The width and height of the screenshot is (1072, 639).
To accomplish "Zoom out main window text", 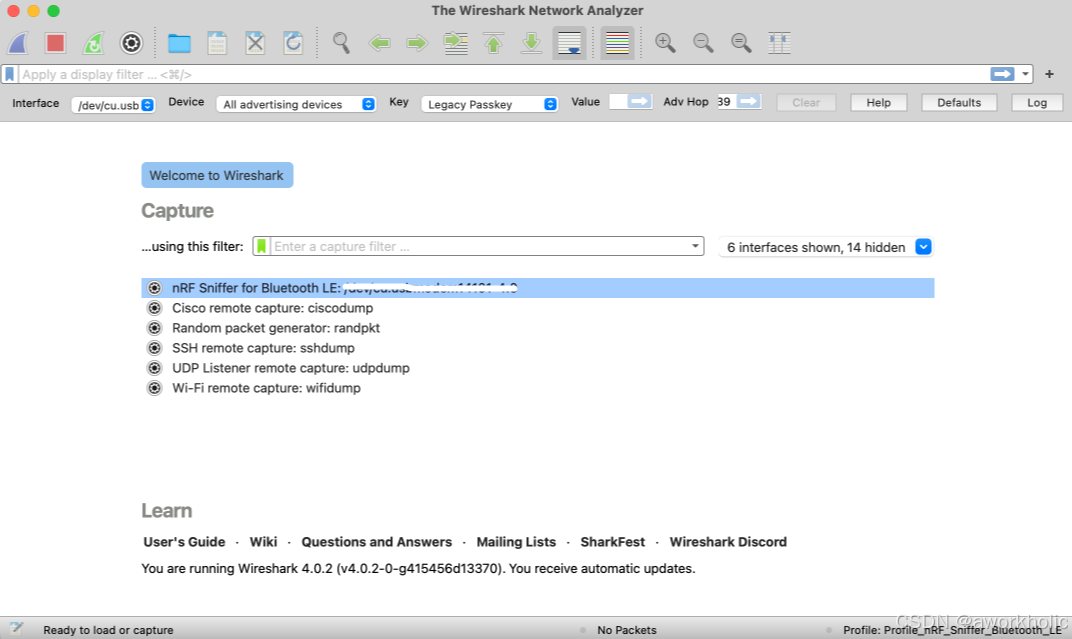I will coord(703,43).
